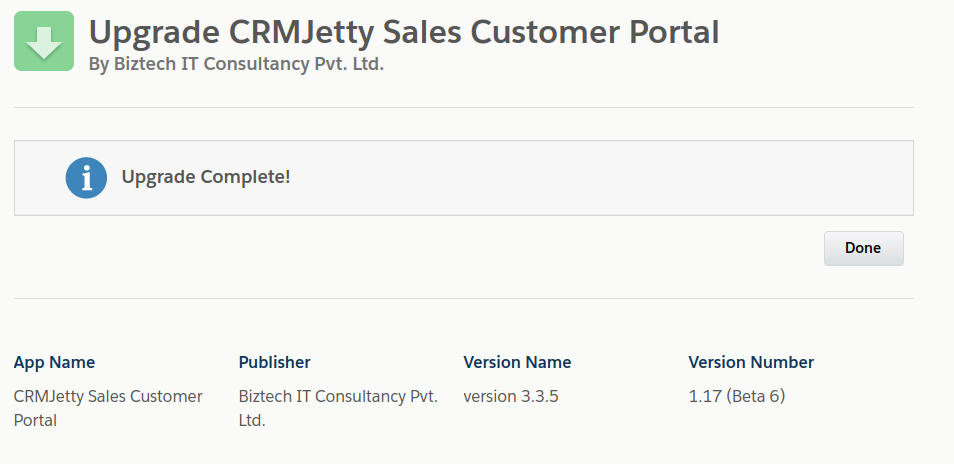This screenshot has height=464, width=954.
Task: Select the Version Number column header
Action: (751, 362)
